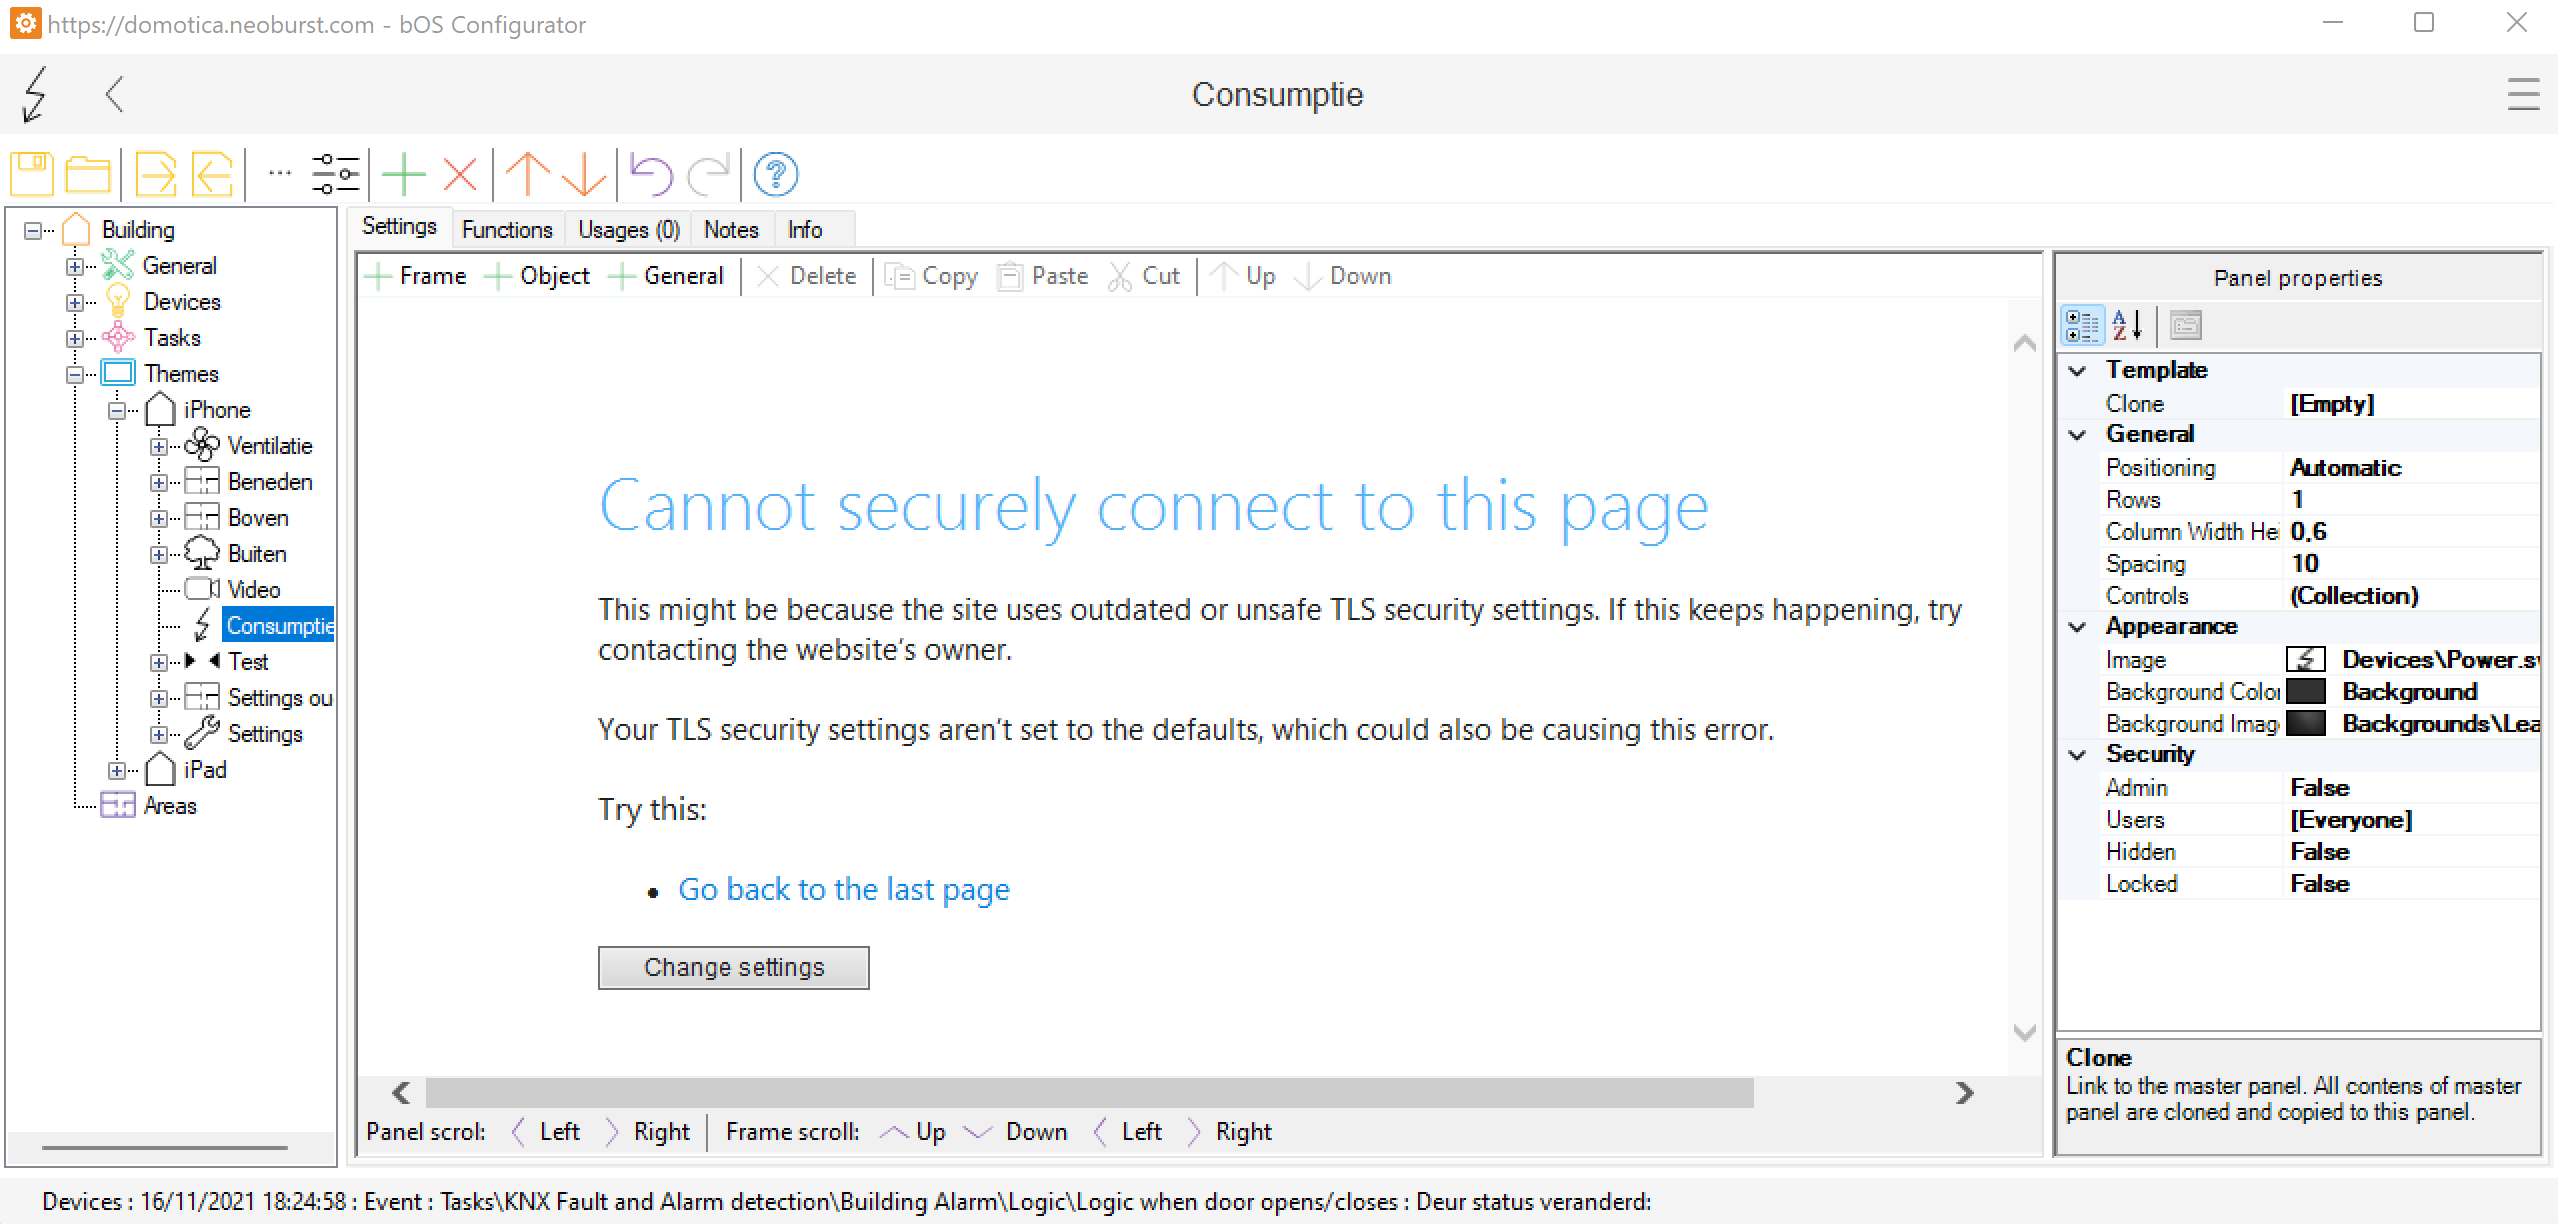Image resolution: width=2558 pixels, height=1224 pixels.
Task: Switch to the Functions tab
Action: pos(507,230)
